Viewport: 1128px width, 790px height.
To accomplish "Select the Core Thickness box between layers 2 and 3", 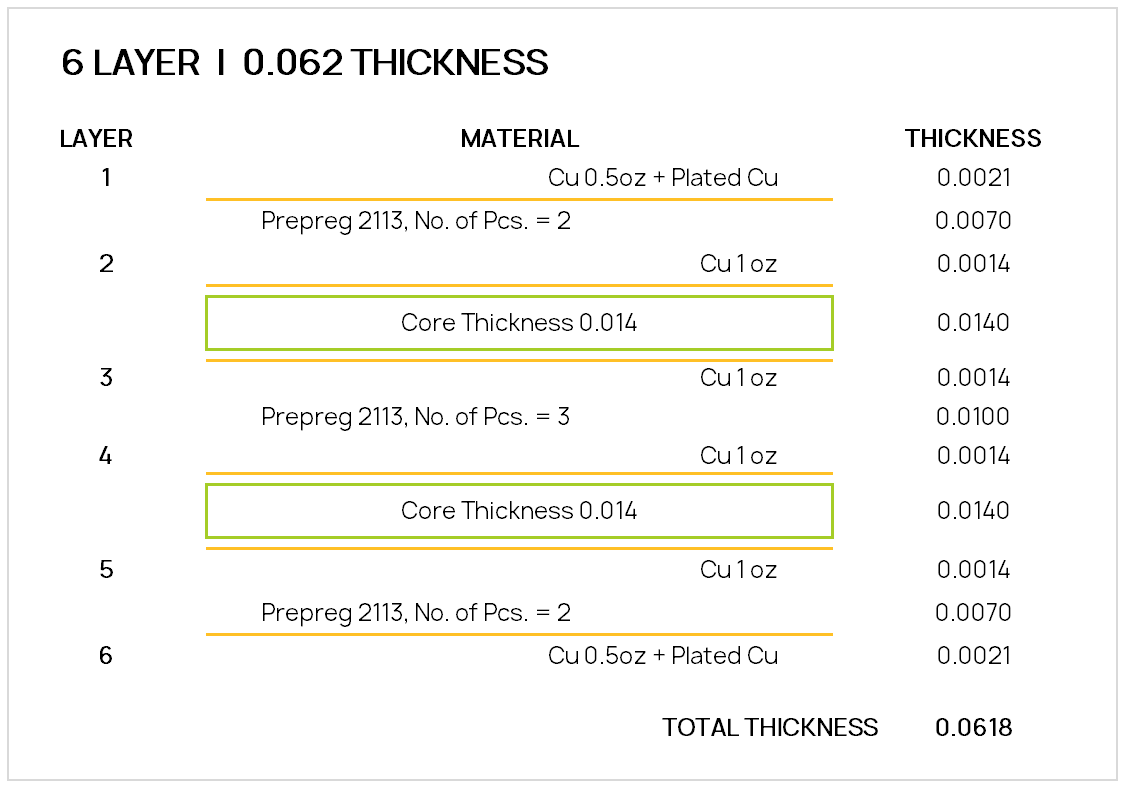I will pos(519,323).
